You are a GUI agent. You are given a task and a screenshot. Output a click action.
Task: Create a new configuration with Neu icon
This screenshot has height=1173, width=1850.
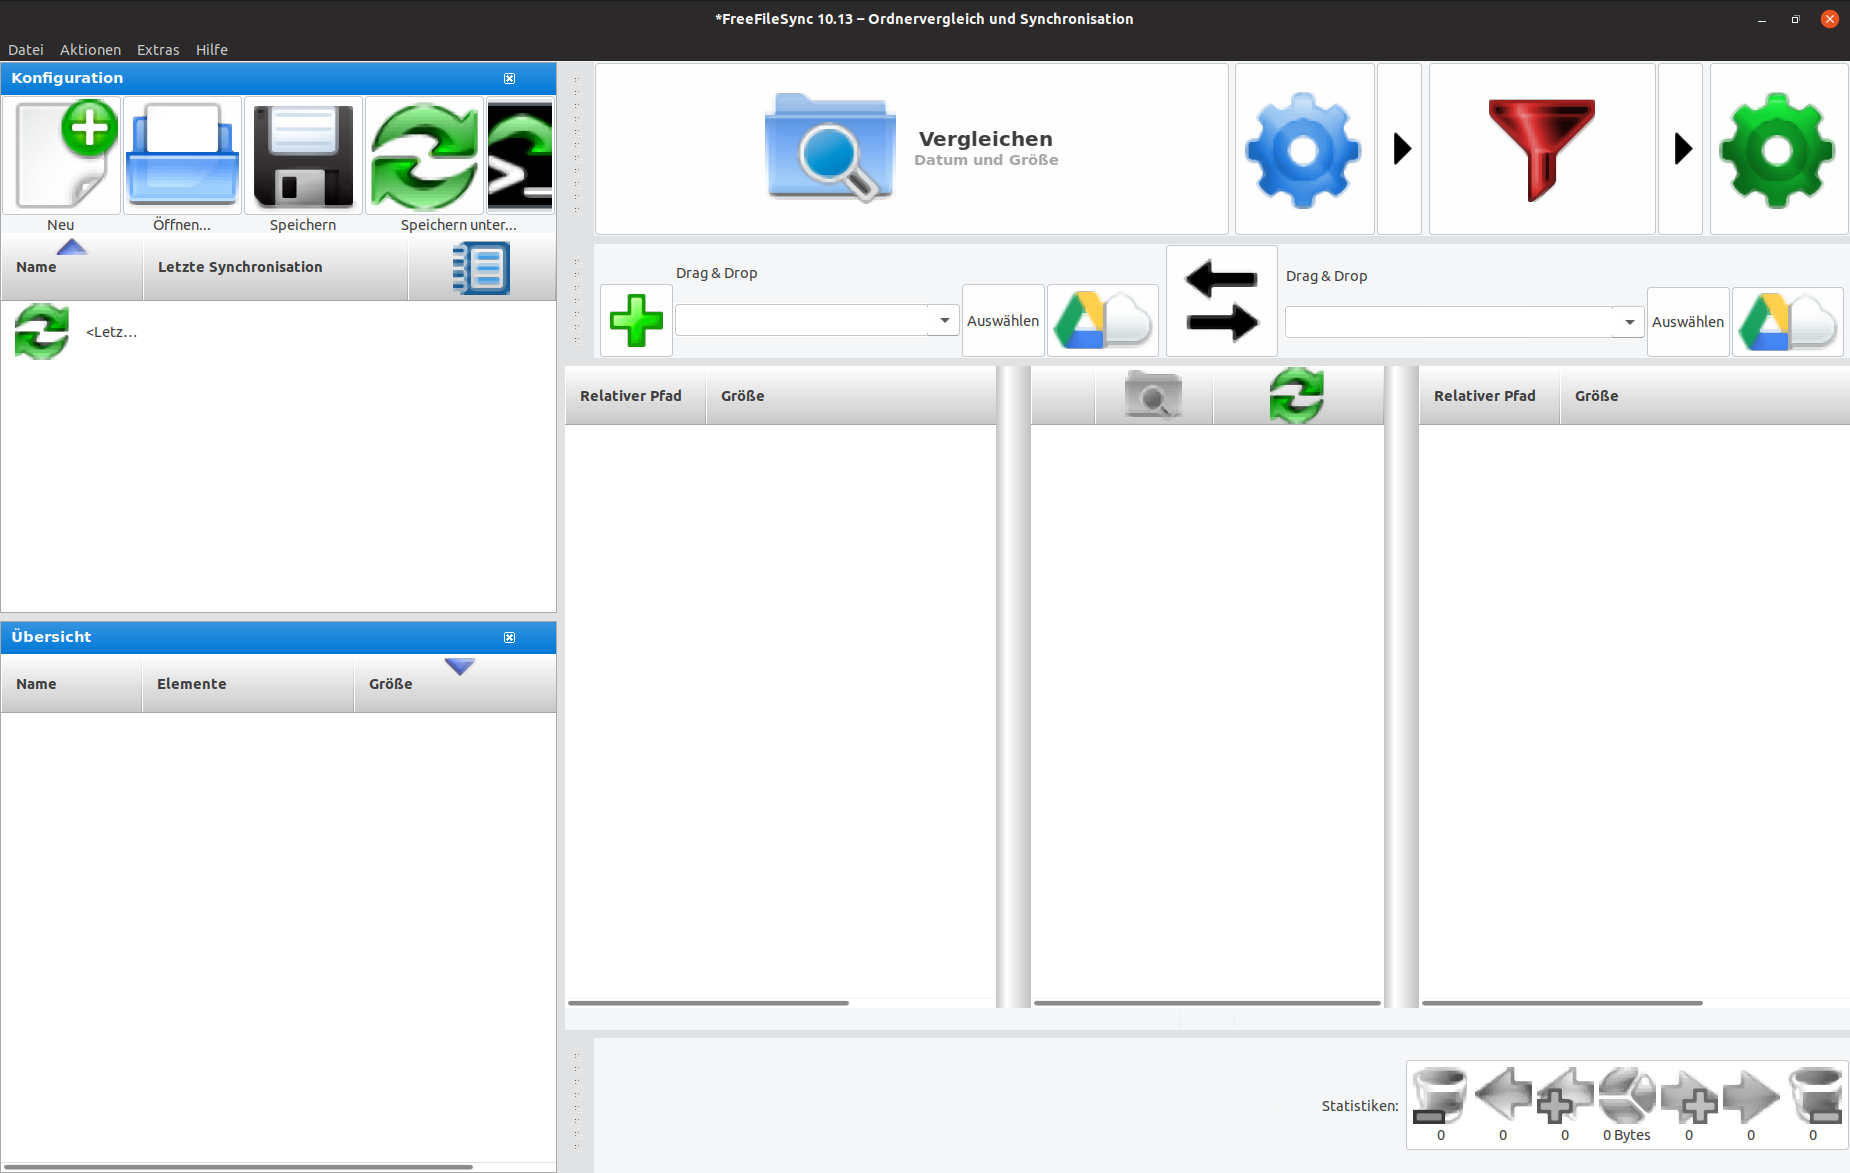61,156
